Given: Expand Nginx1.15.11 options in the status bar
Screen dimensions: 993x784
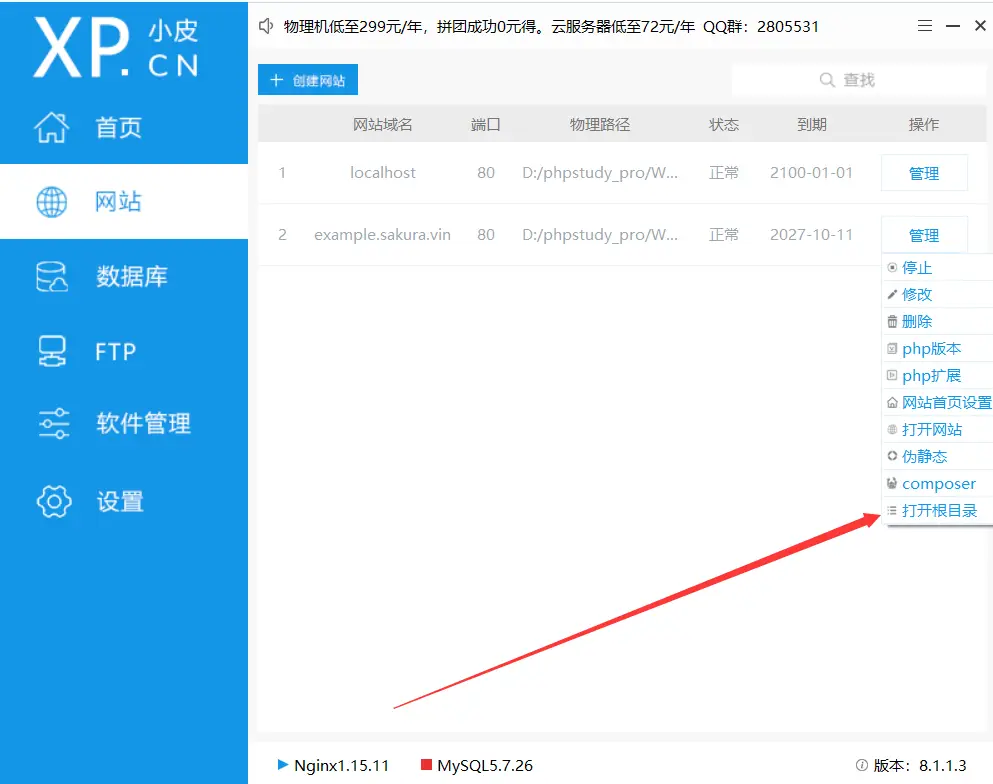Looking at the screenshot, I should pos(335,764).
